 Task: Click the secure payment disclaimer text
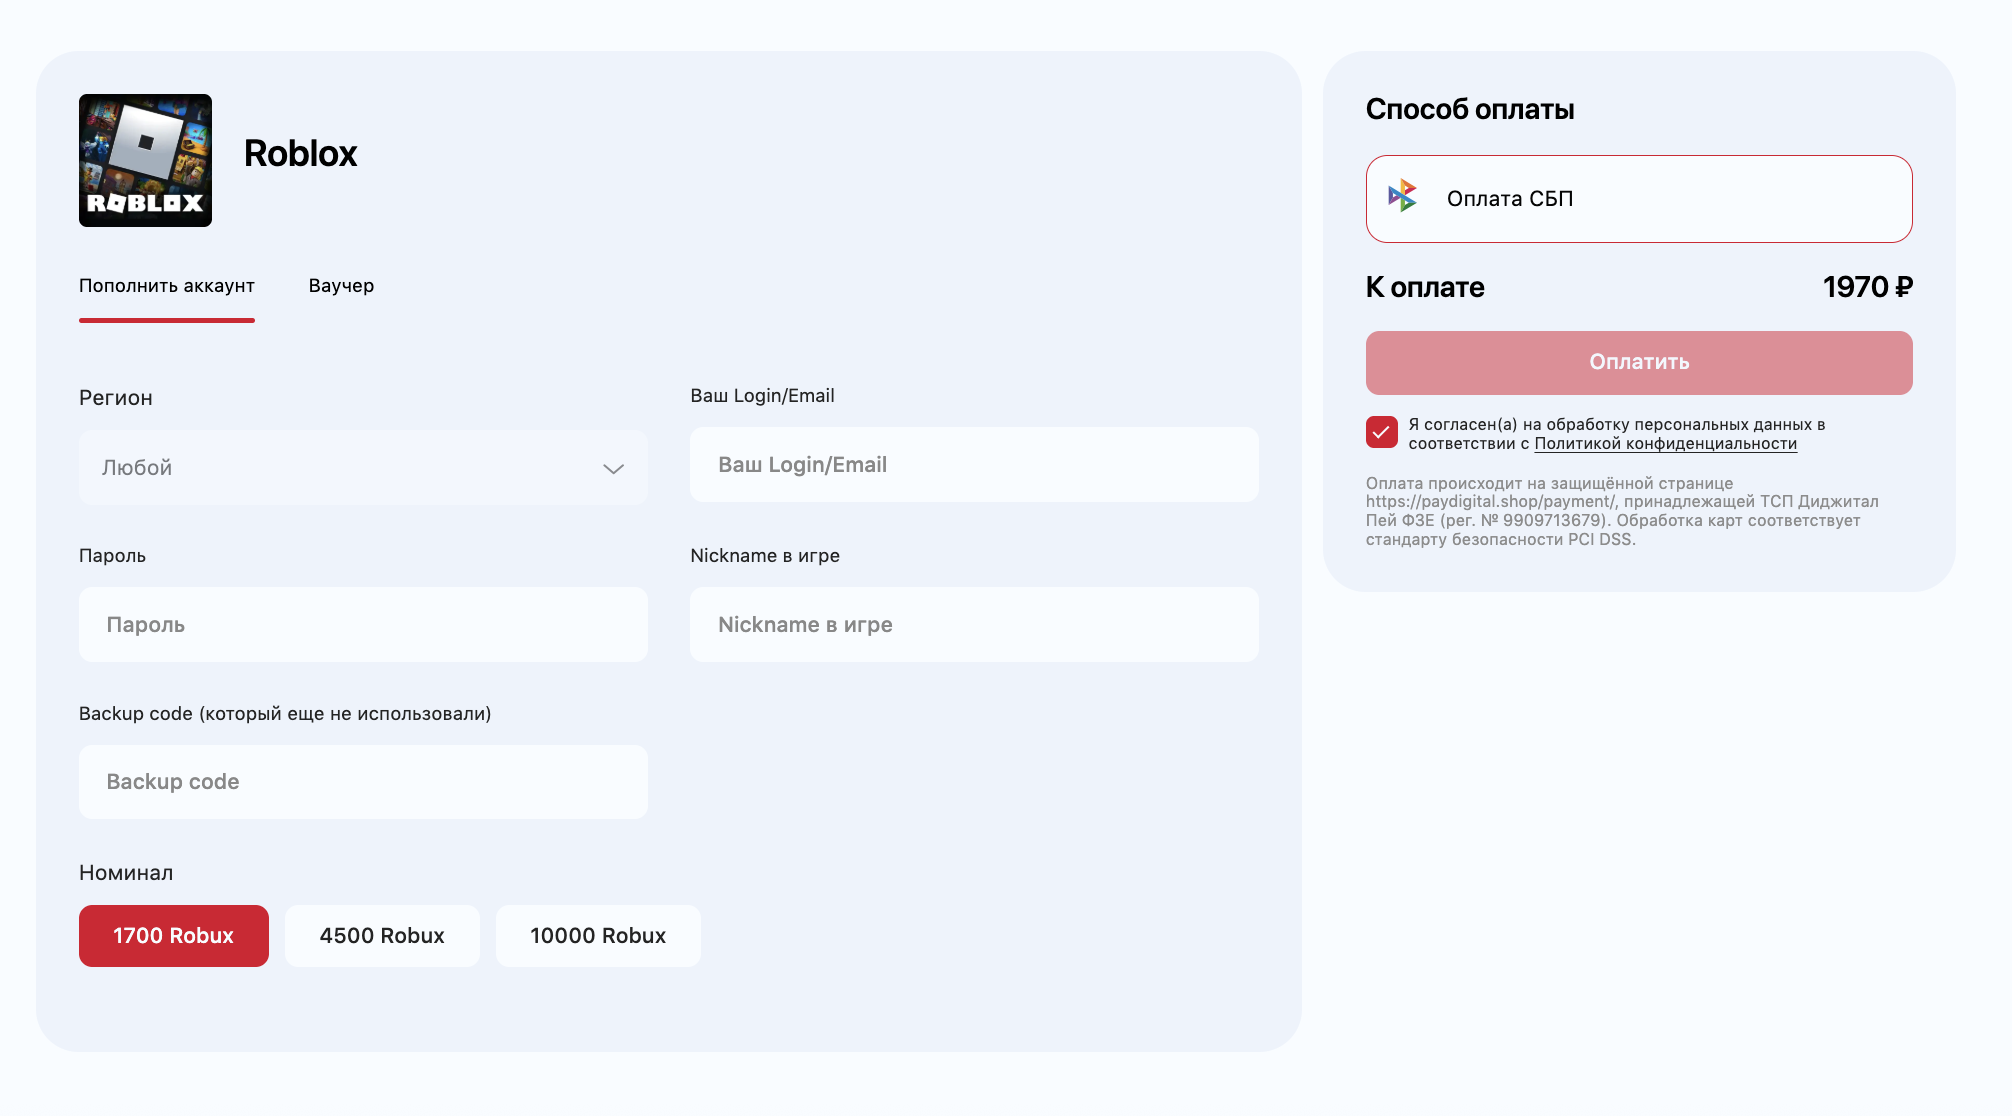pyautogui.click(x=1622, y=511)
